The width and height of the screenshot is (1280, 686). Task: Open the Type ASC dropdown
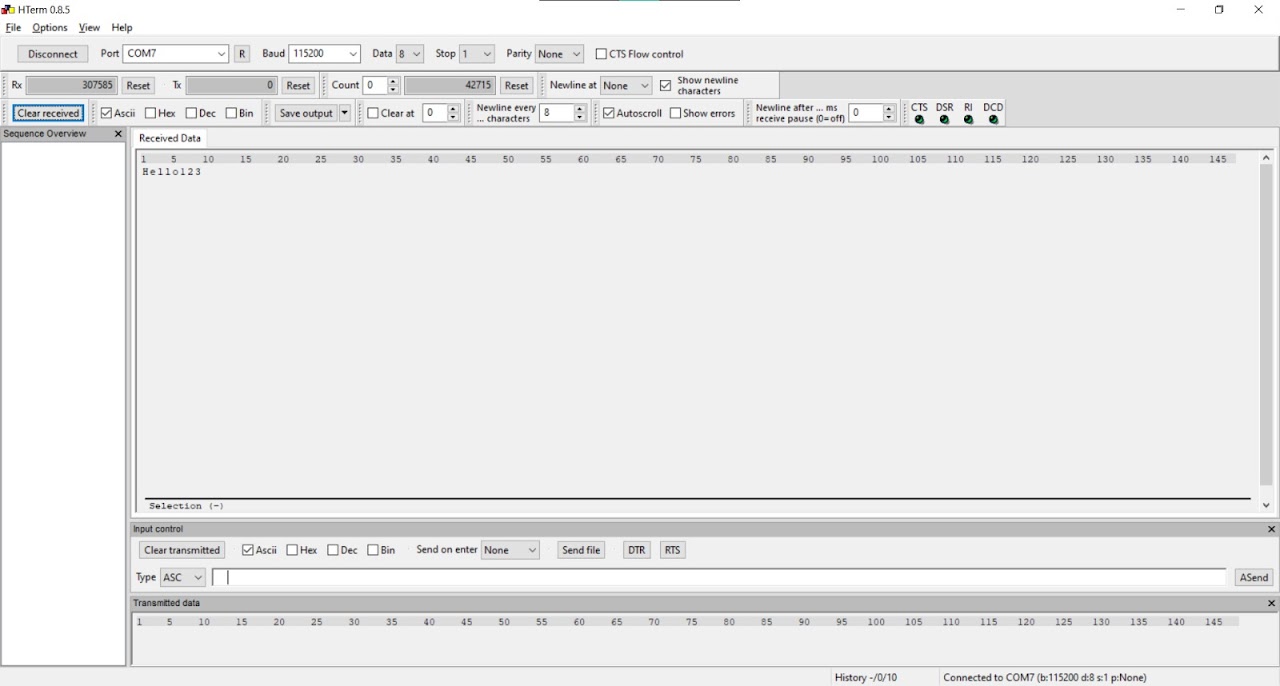pyautogui.click(x=183, y=577)
